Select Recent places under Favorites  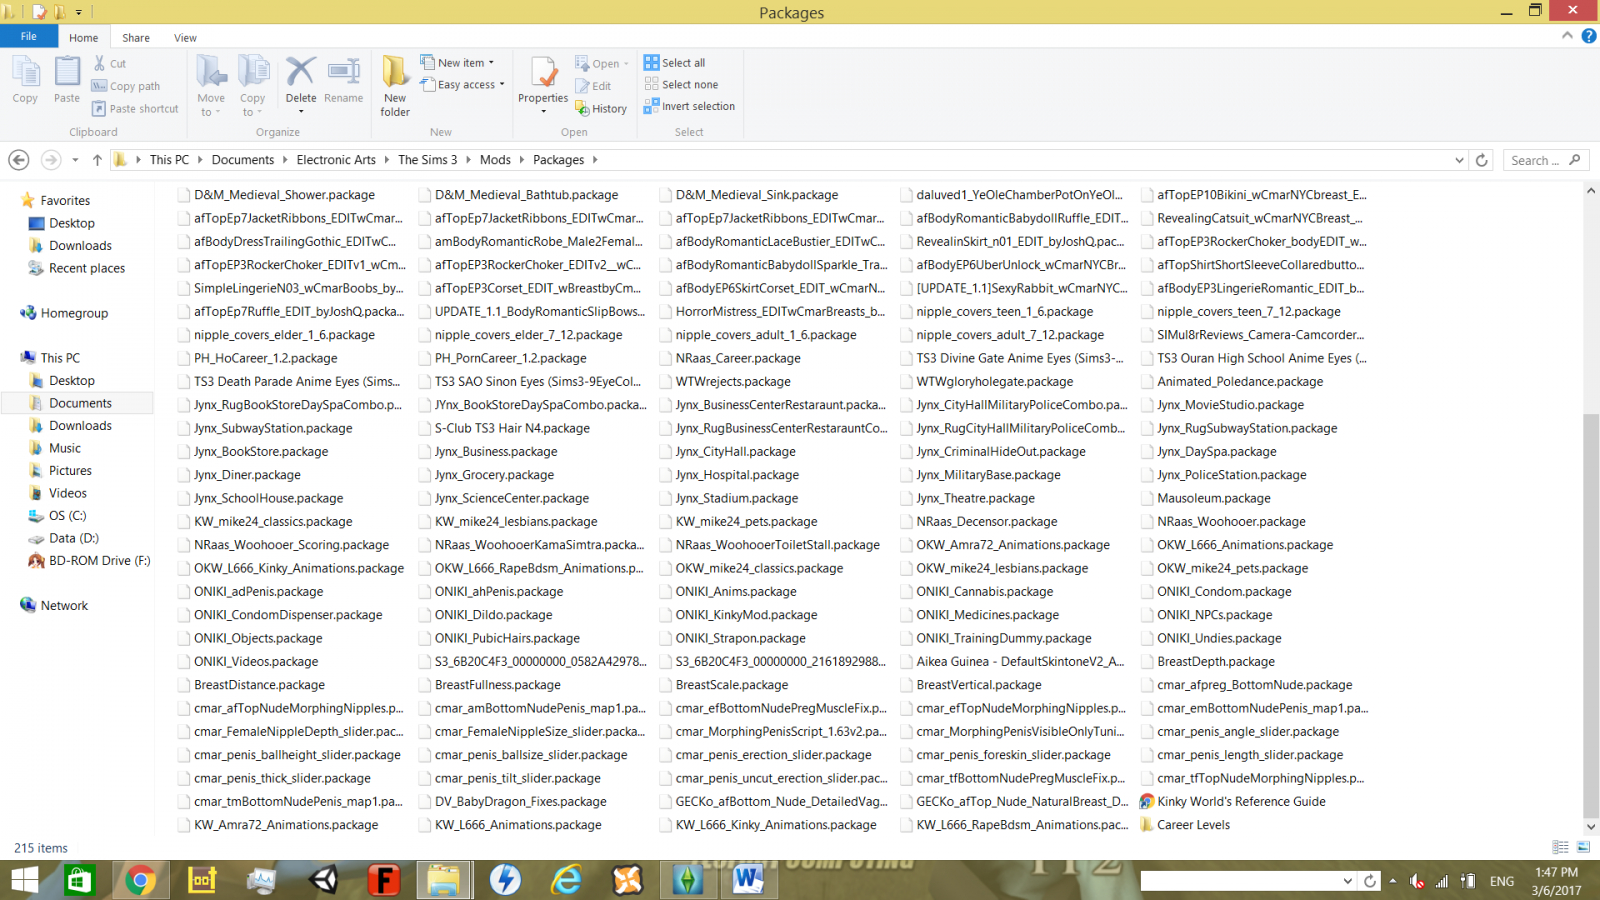click(87, 268)
